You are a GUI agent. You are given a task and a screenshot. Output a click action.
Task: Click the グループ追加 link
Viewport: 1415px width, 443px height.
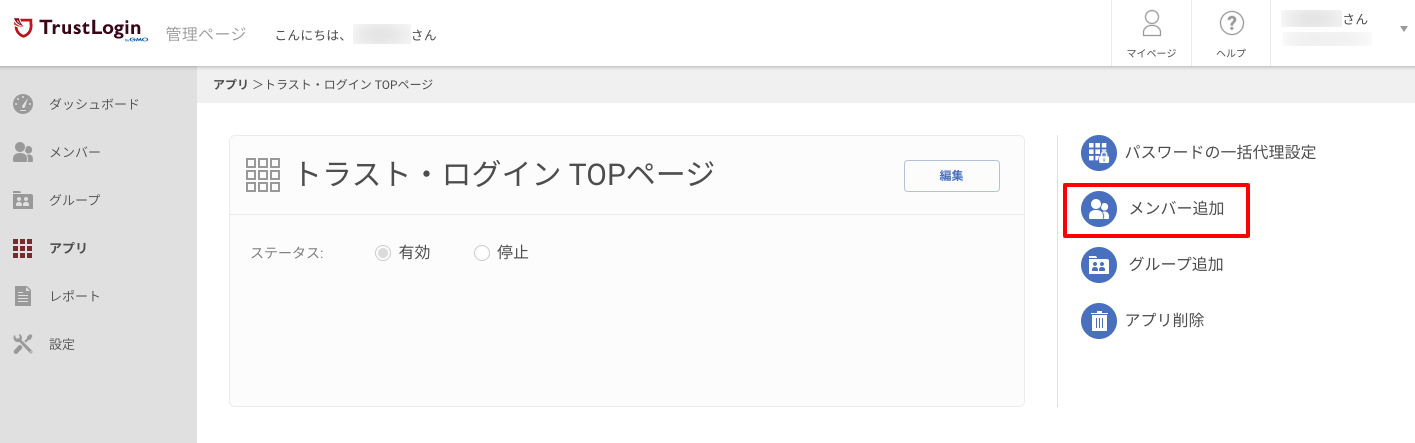[1176, 265]
